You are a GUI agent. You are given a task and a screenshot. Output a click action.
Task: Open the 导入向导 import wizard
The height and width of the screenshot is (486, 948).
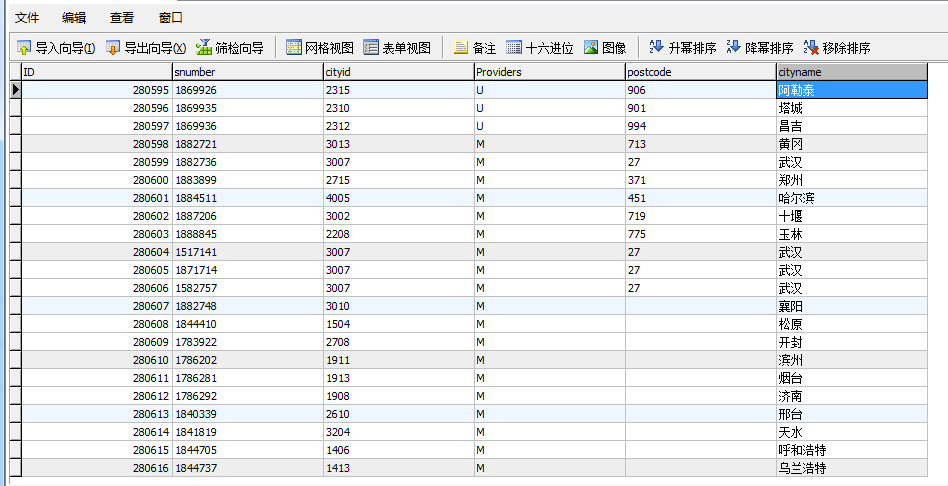point(56,48)
